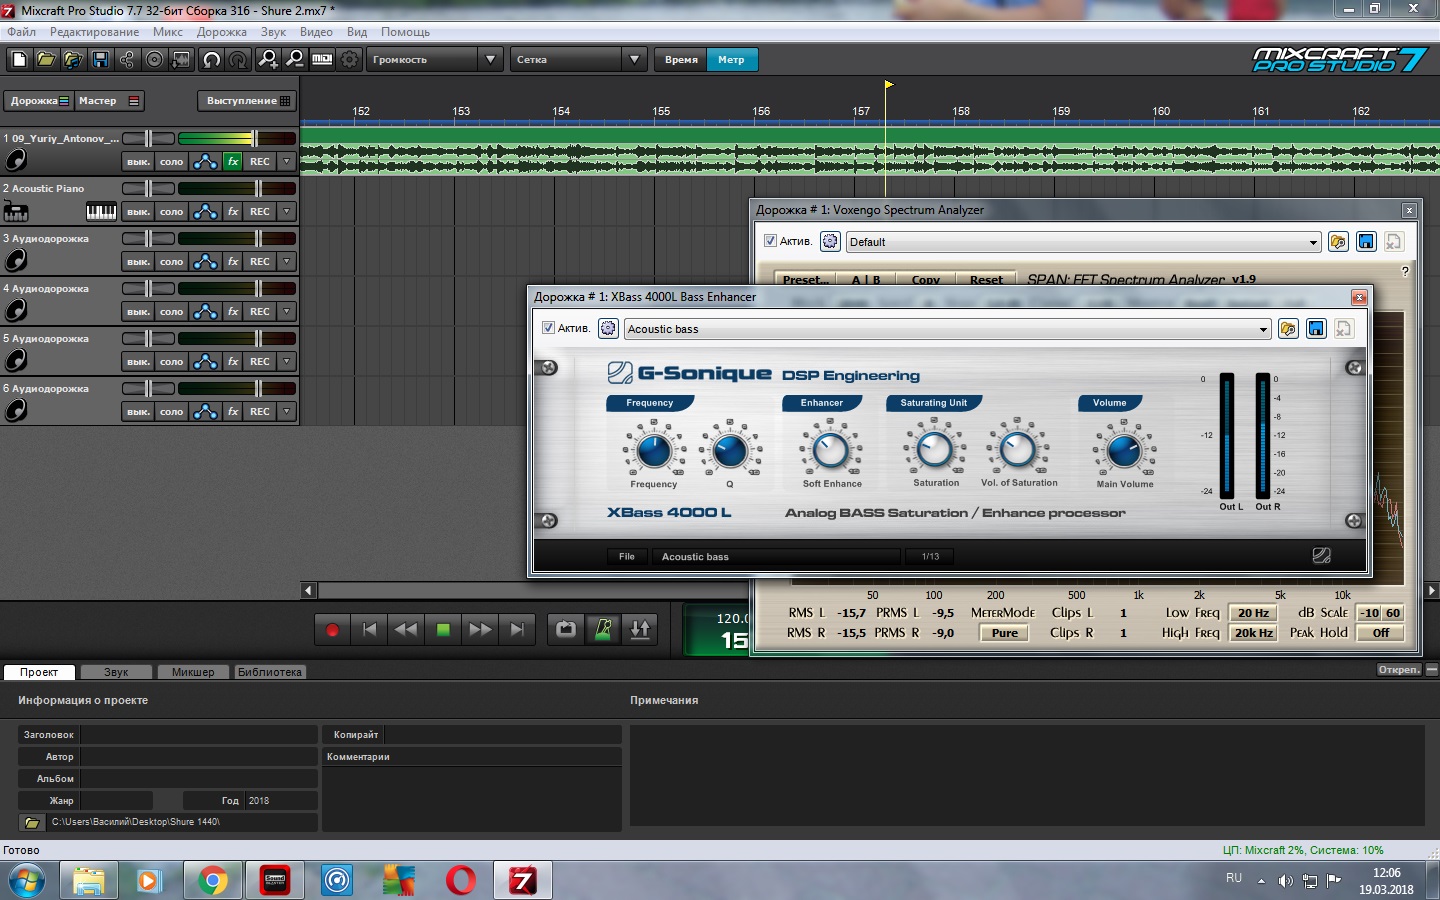This screenshot has height=900, width=1440.
Task: Stop playback with the green square button
Action: pos(443,630)
